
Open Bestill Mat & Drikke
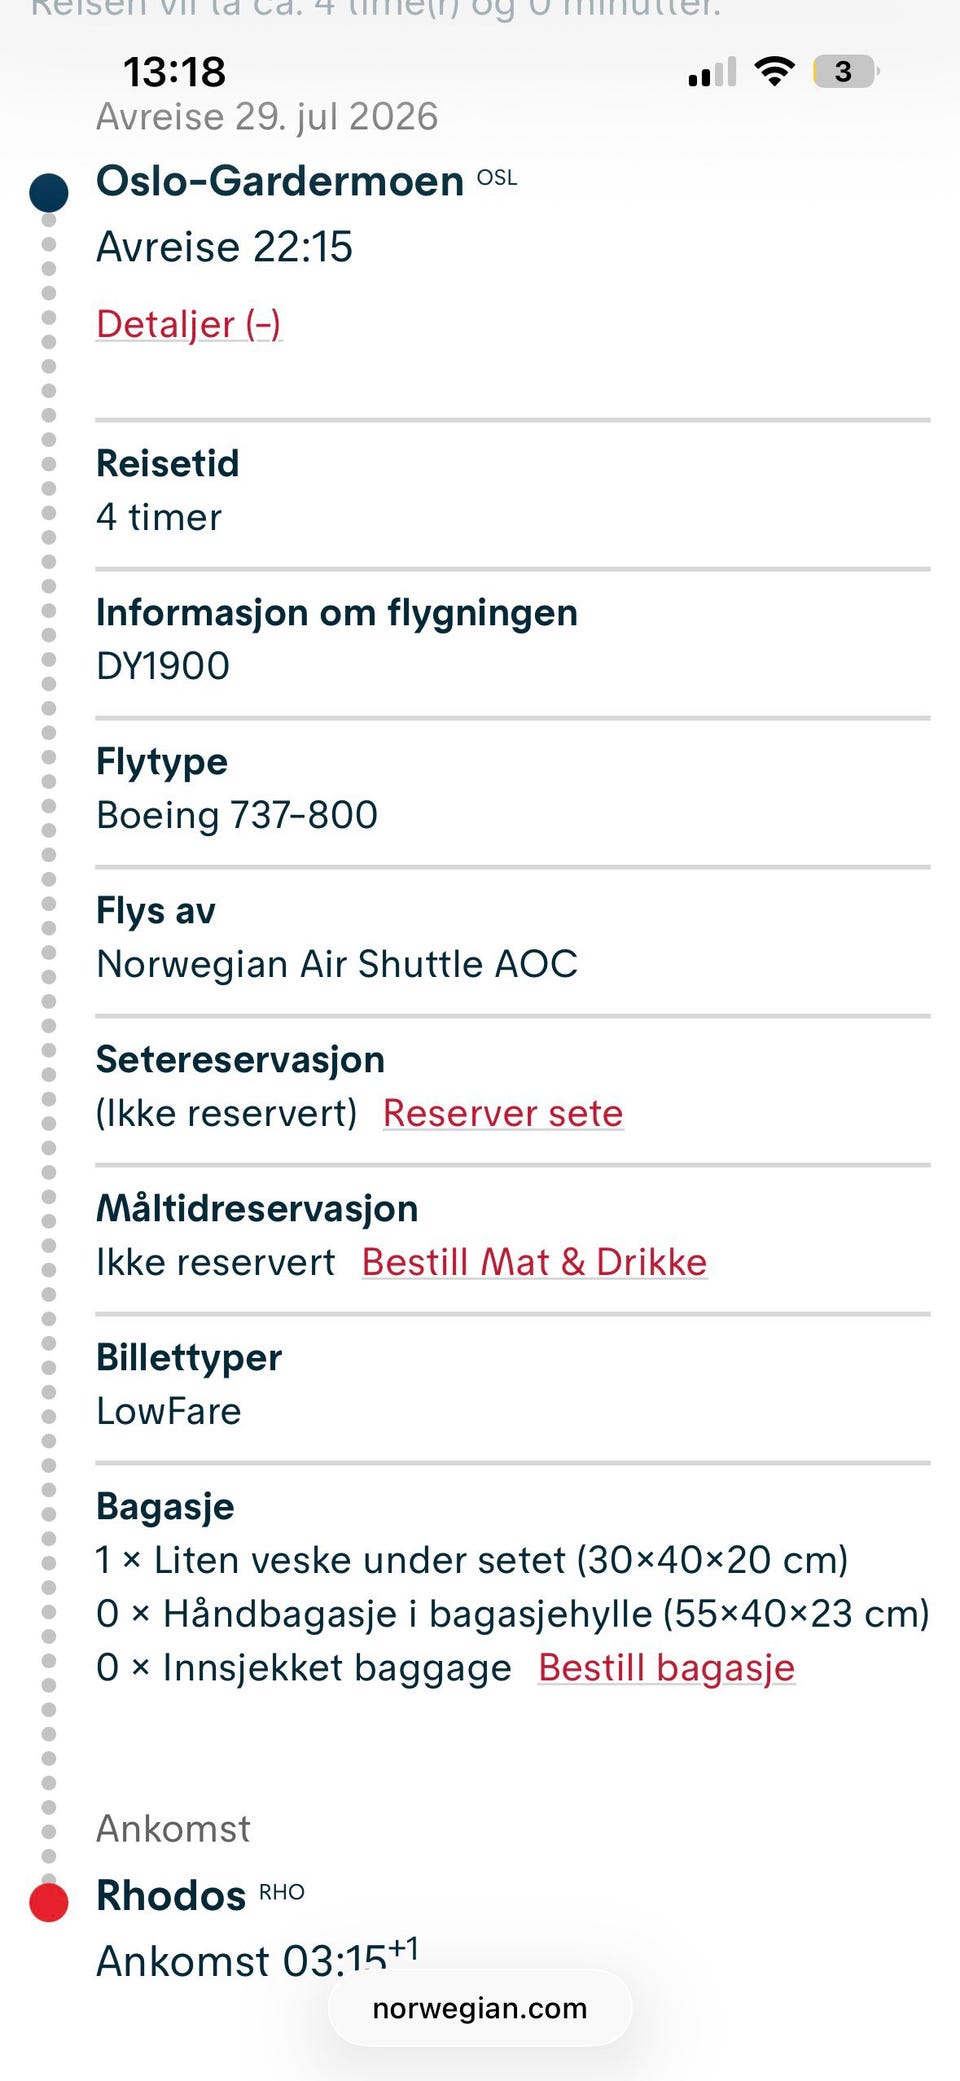click(534, 1261)
